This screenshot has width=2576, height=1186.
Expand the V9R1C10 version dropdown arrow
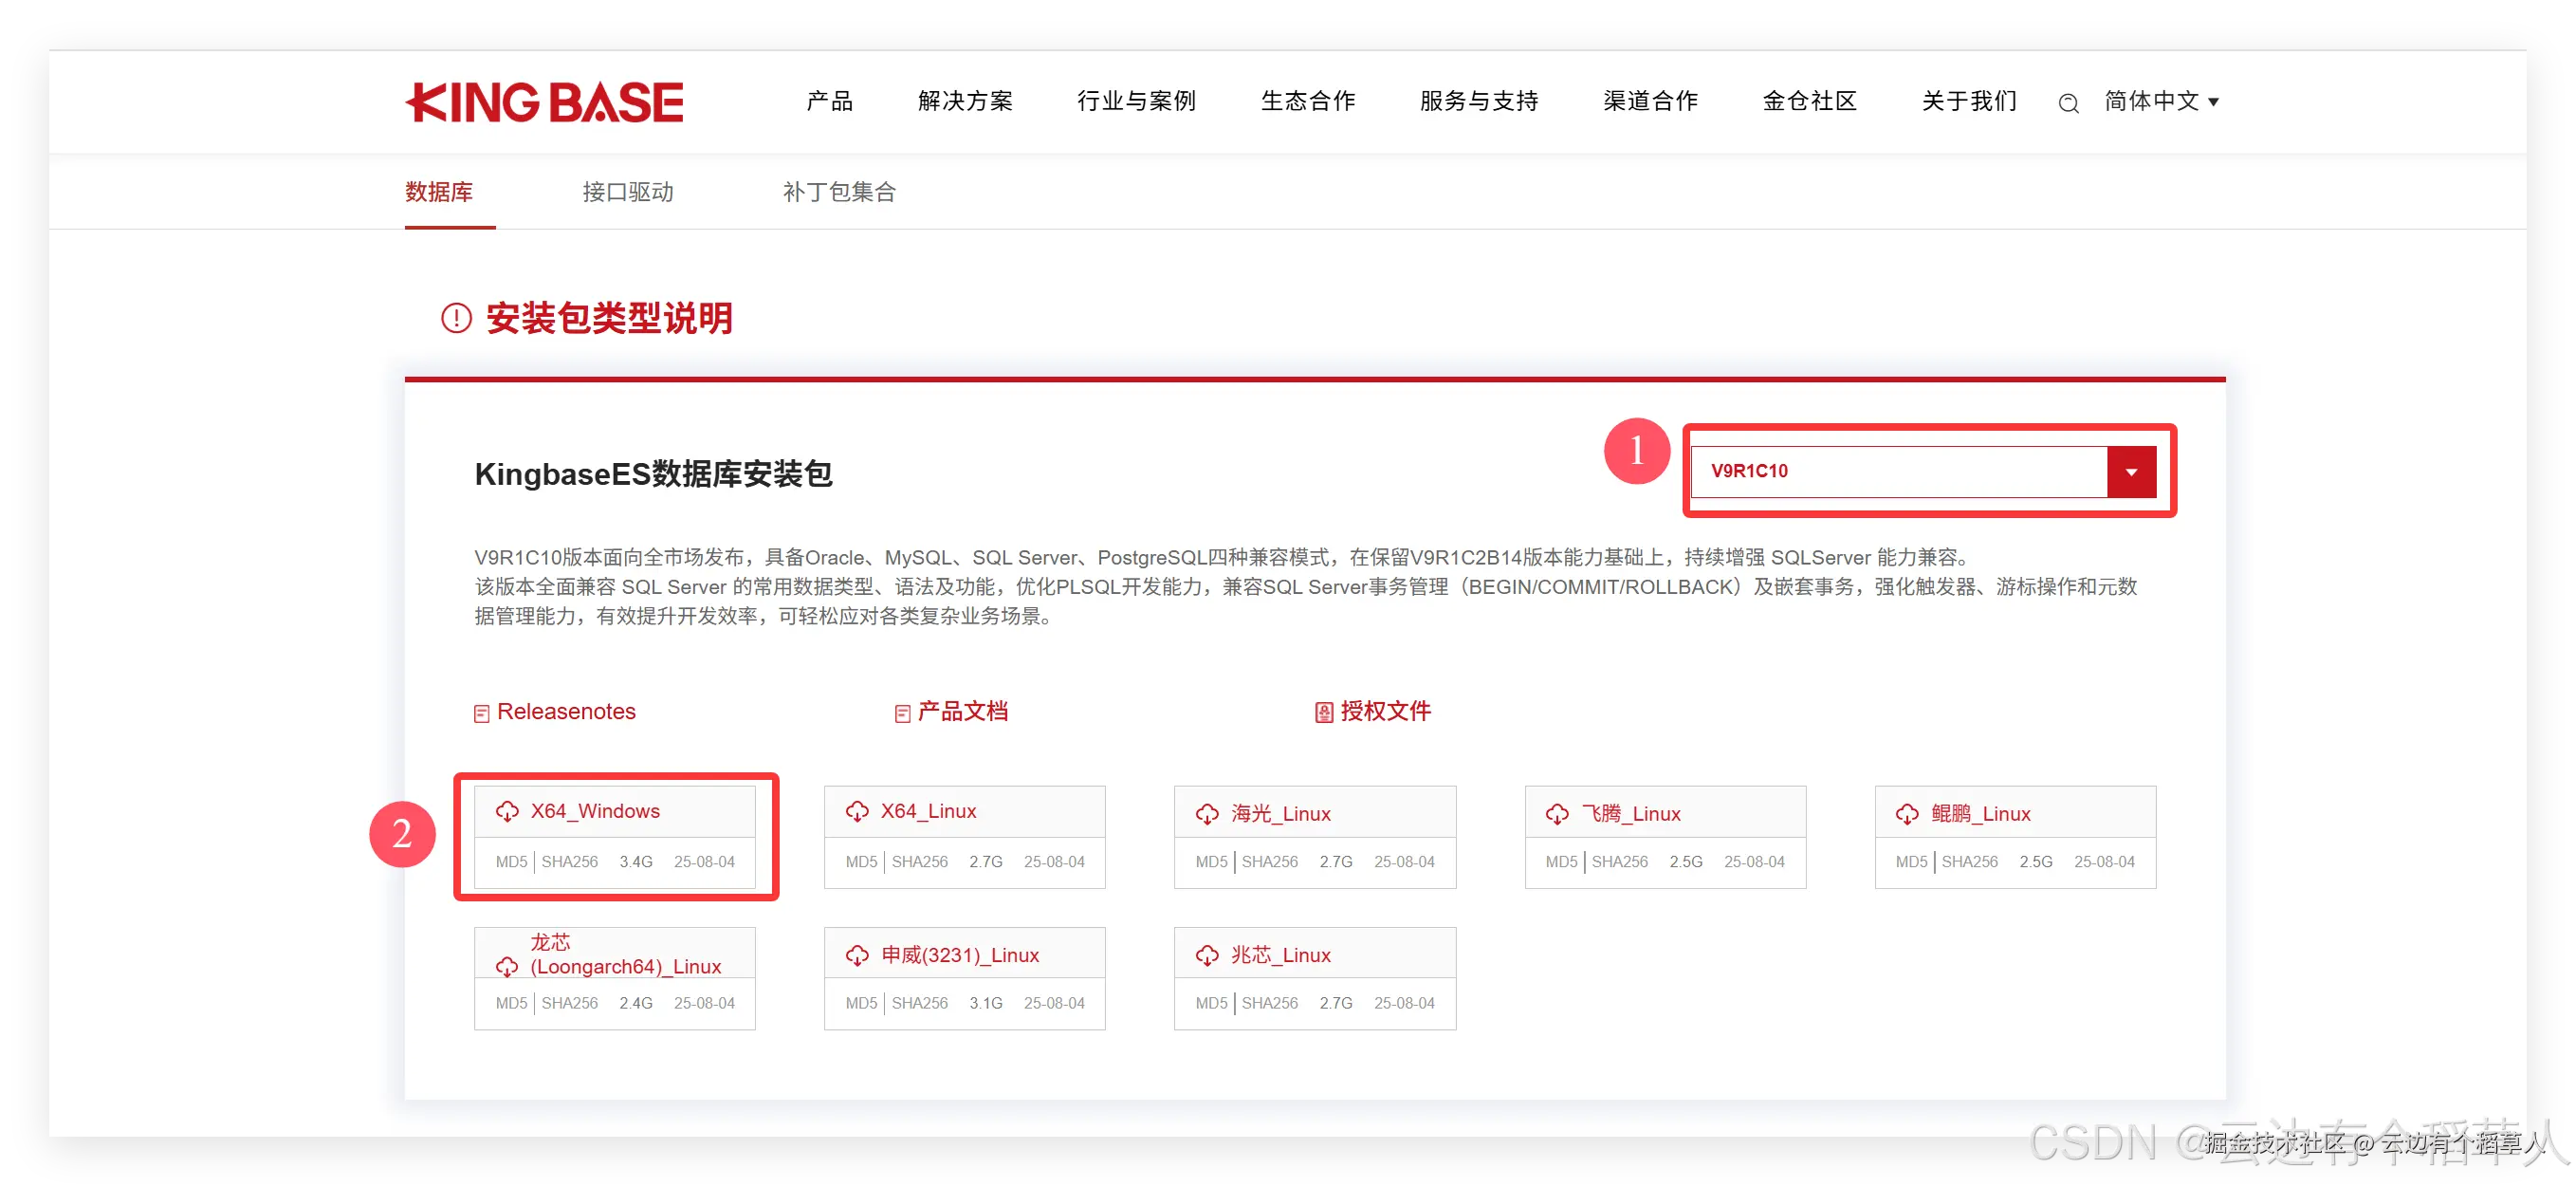click(2131, 471)
